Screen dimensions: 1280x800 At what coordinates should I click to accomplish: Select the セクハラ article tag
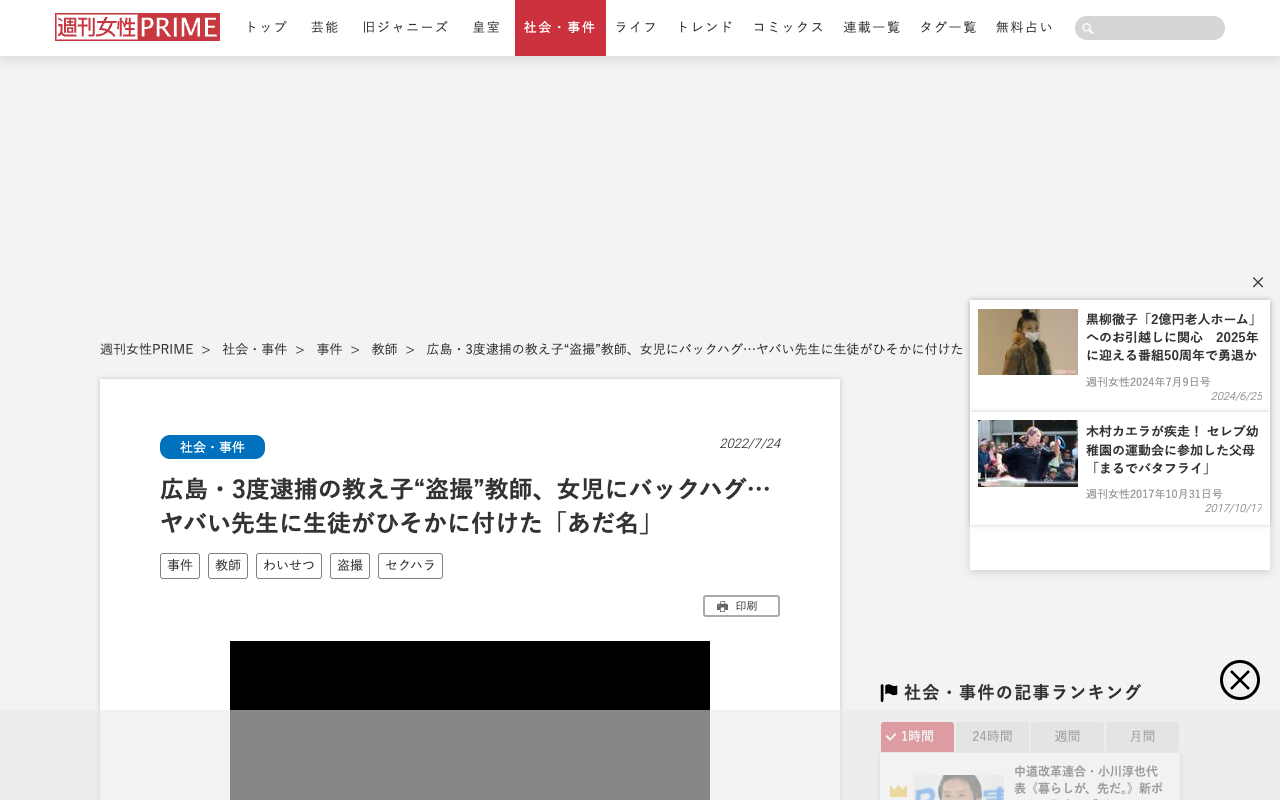[410, 566]
